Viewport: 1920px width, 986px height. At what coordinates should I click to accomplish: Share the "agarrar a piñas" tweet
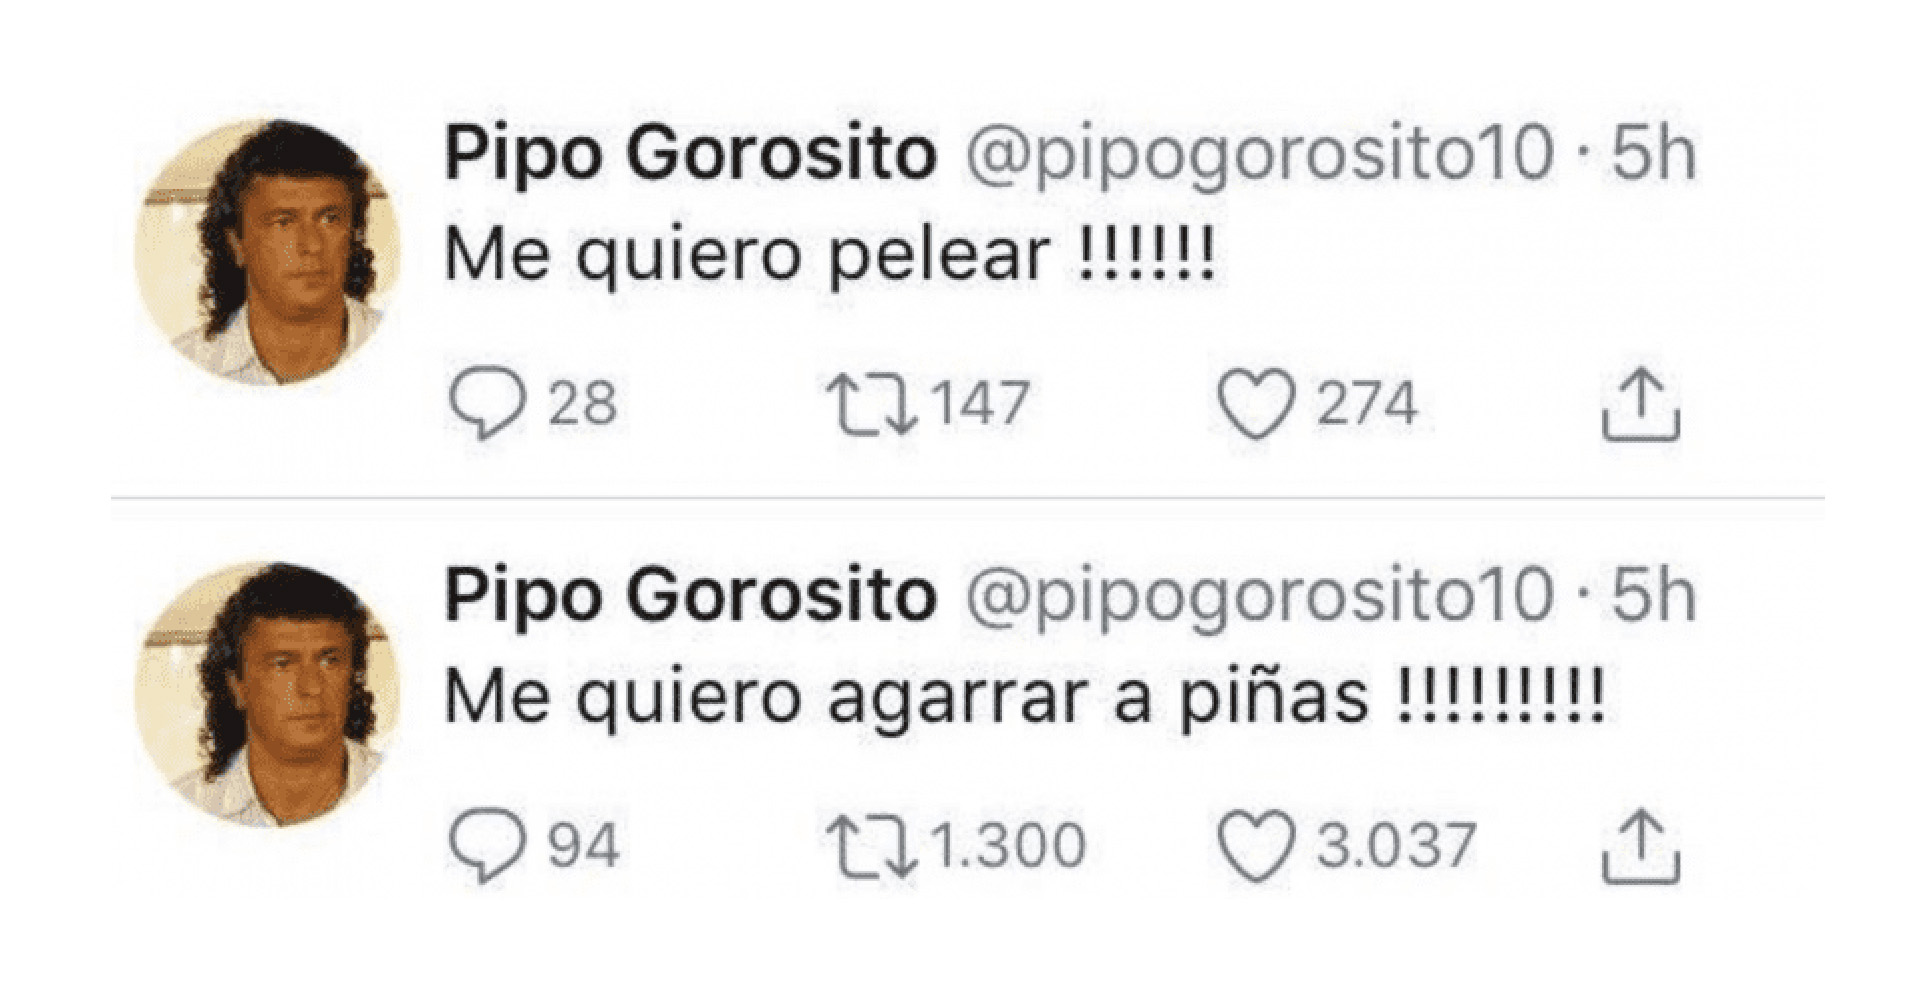coord(1641,846)
